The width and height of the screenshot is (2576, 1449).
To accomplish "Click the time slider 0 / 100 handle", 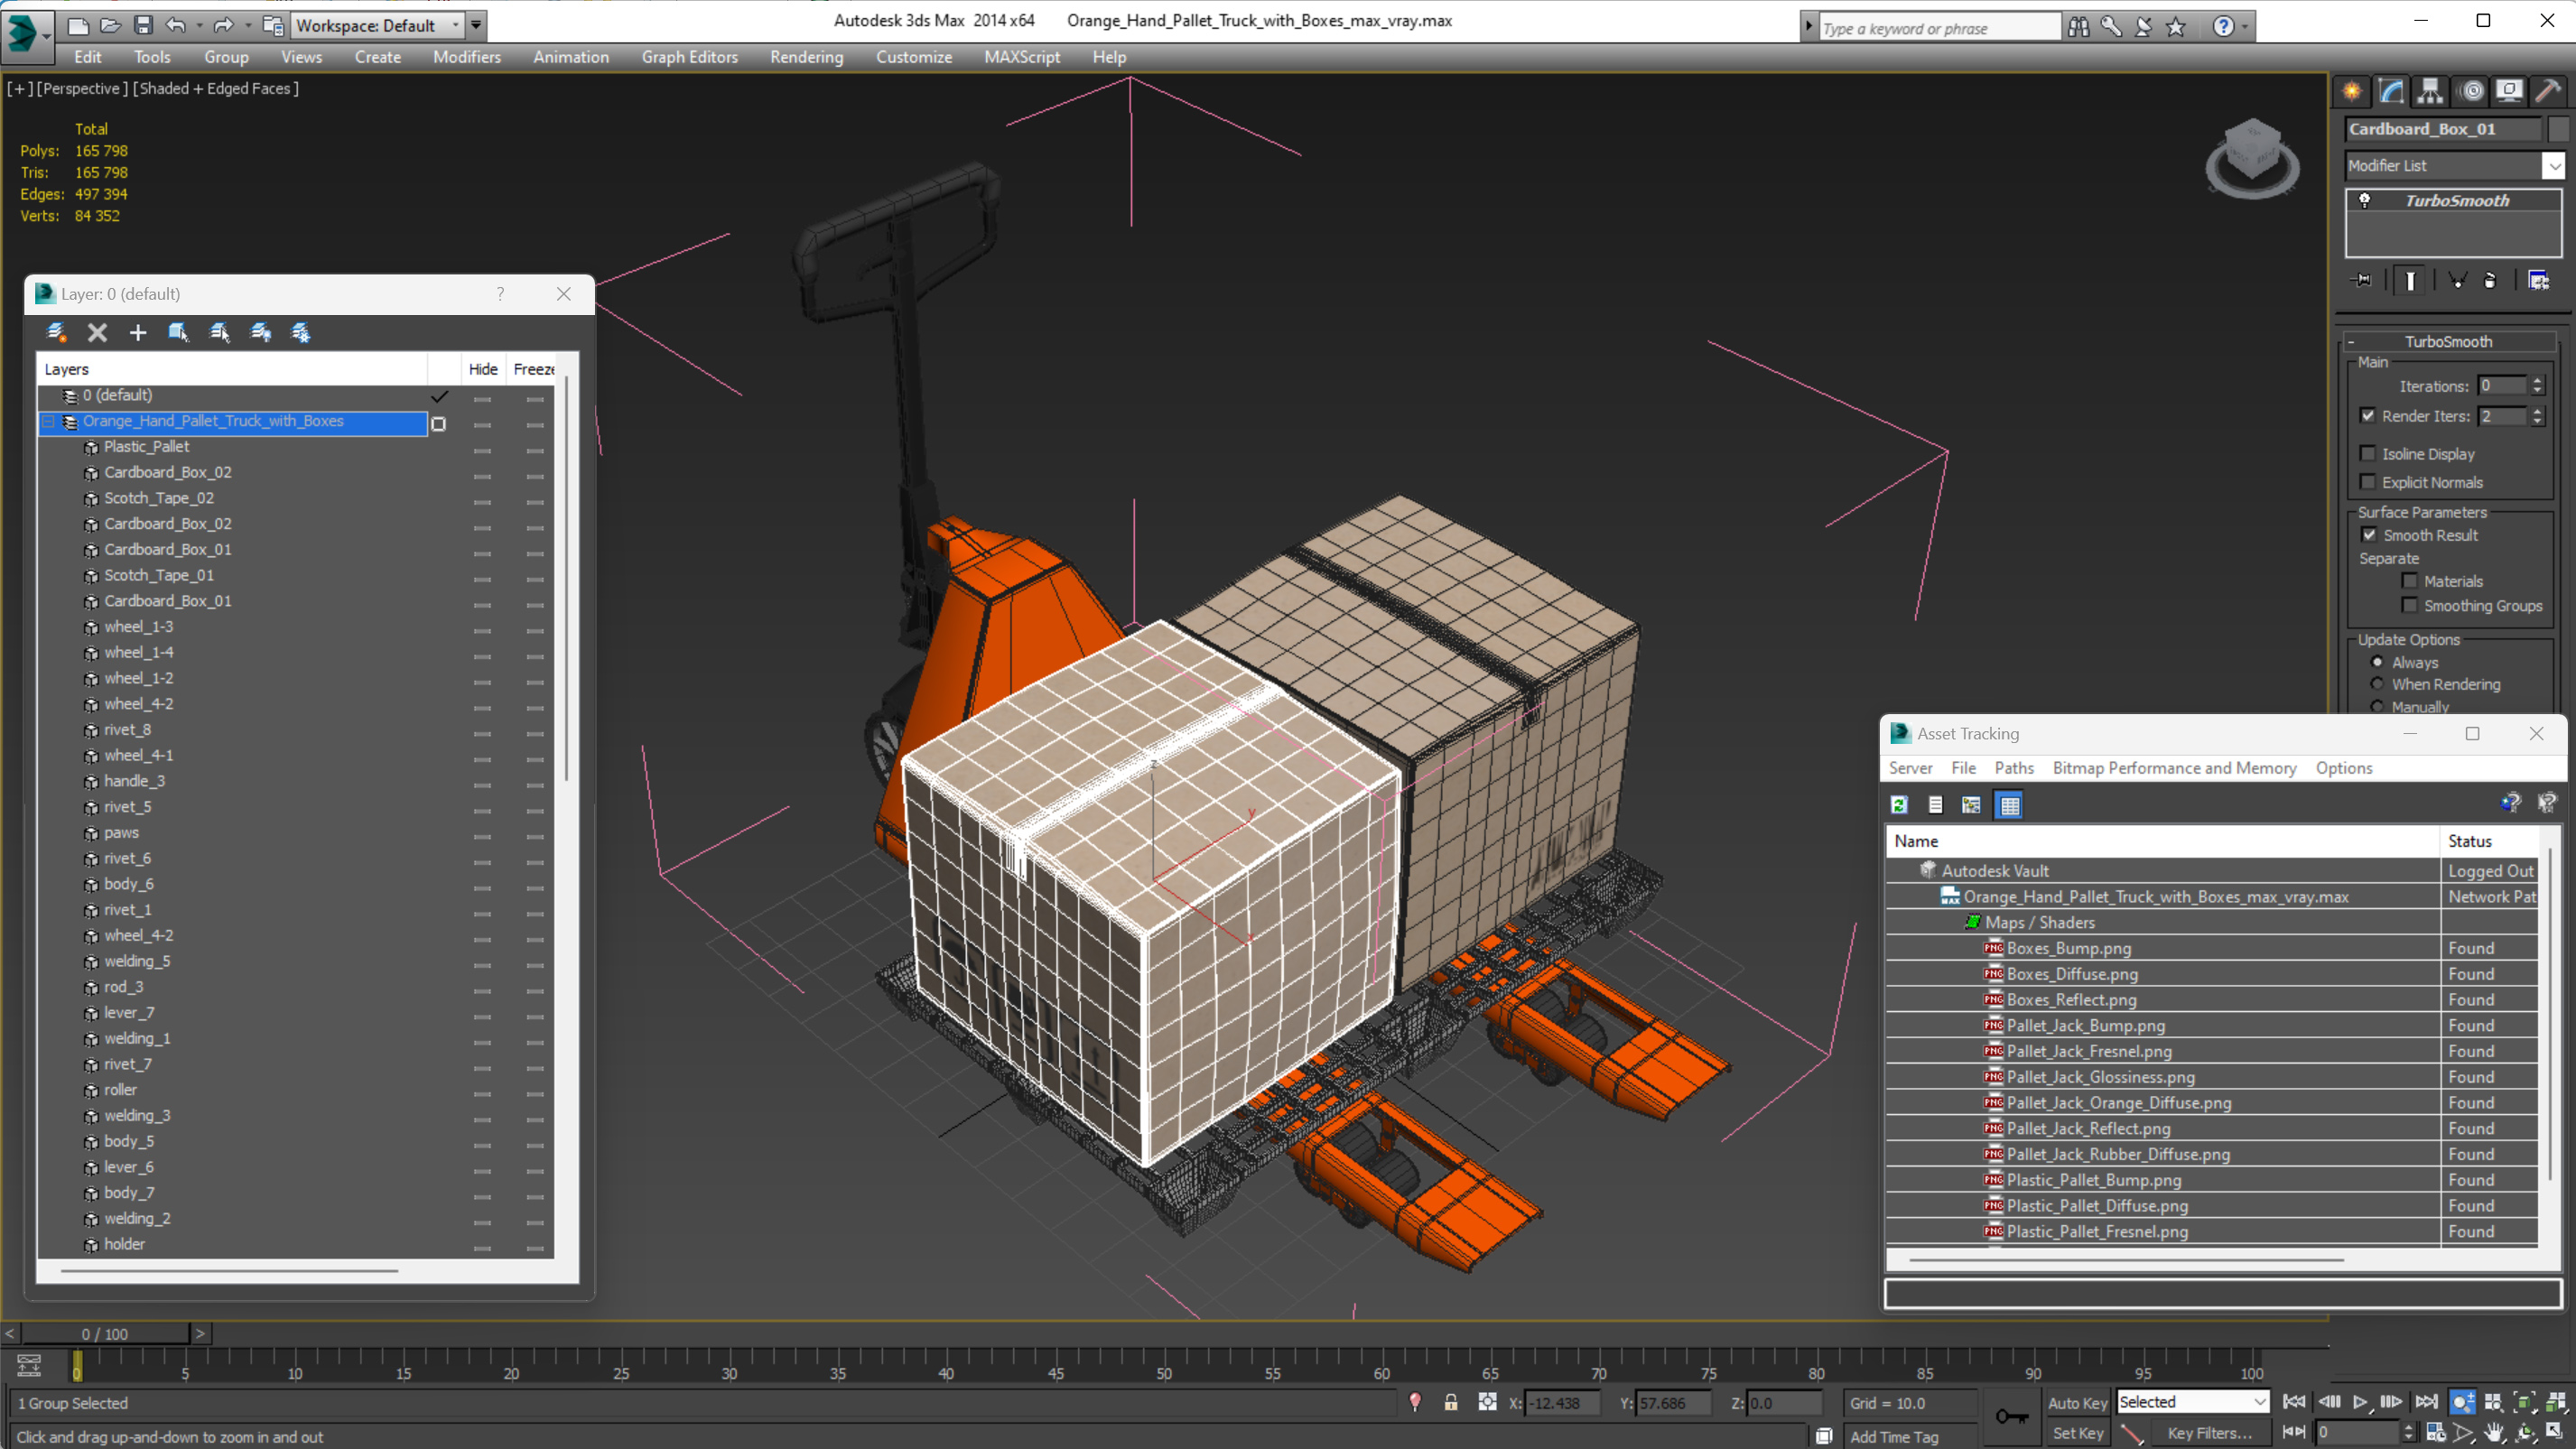I will point(105,1333).
